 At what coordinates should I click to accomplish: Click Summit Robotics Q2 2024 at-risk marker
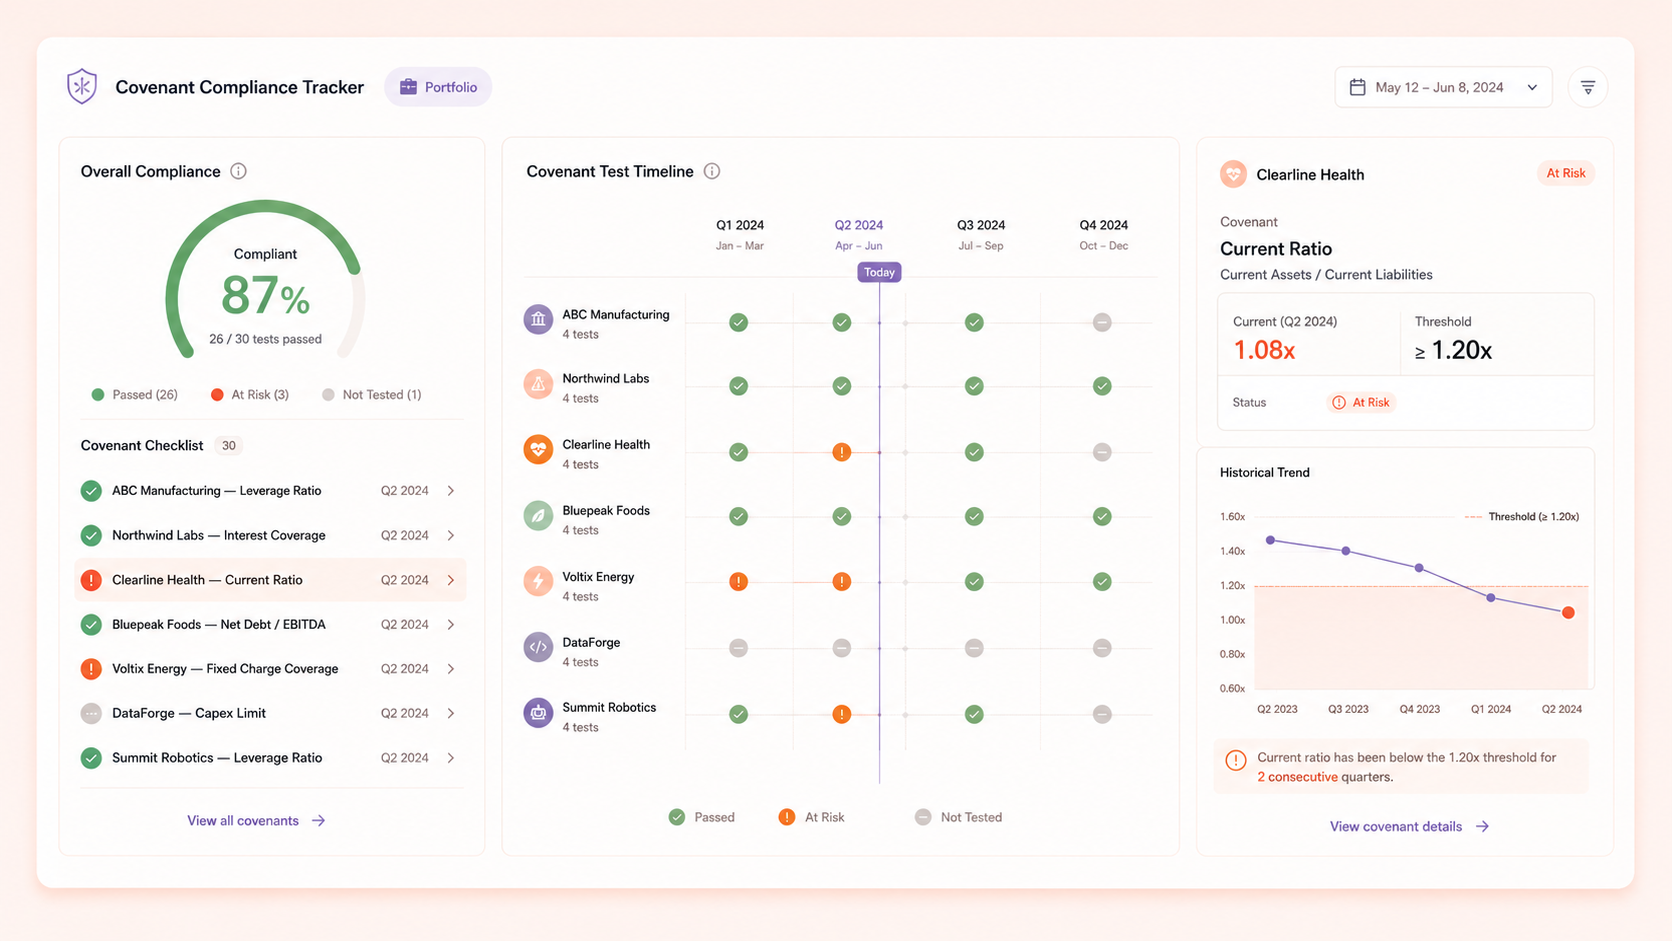[x=842, y=714]
